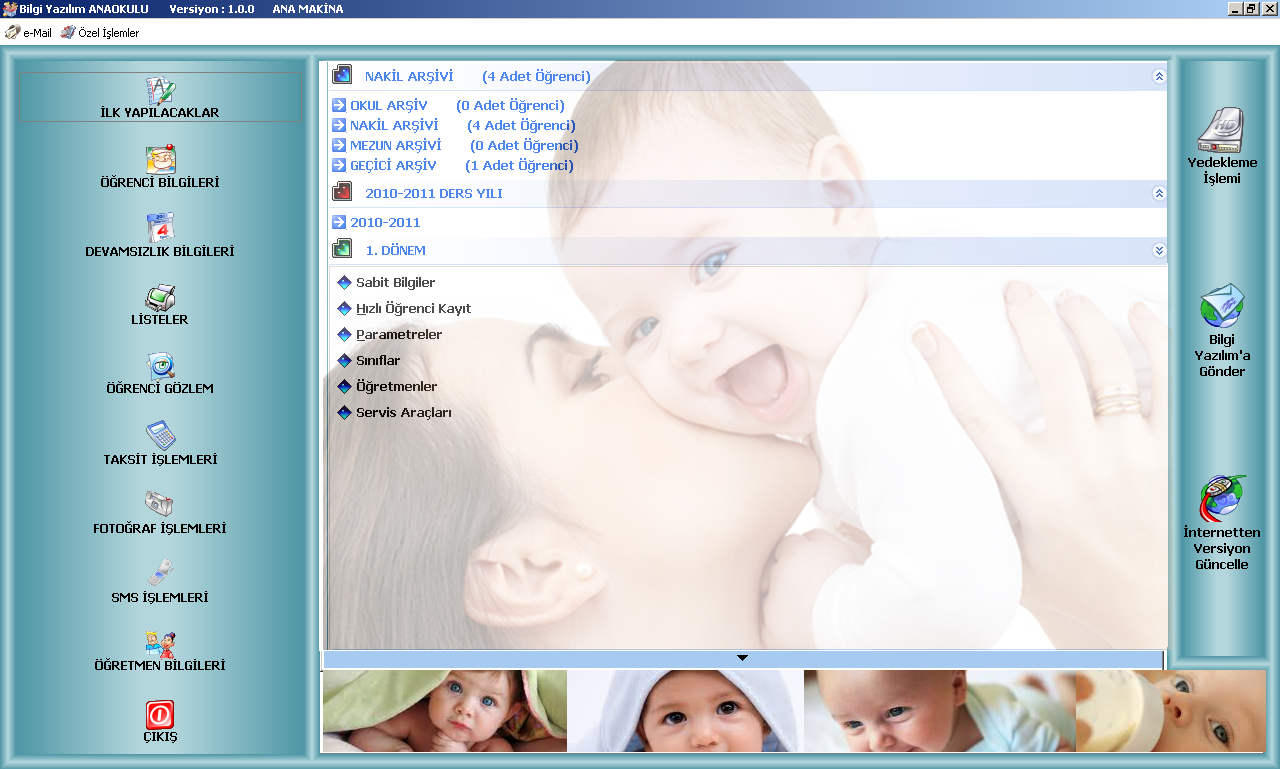The height and width of the screenshot is (769, 1280).
Task: Click the 1. DÖNEM header title
Action: click(x=396, y=250)
